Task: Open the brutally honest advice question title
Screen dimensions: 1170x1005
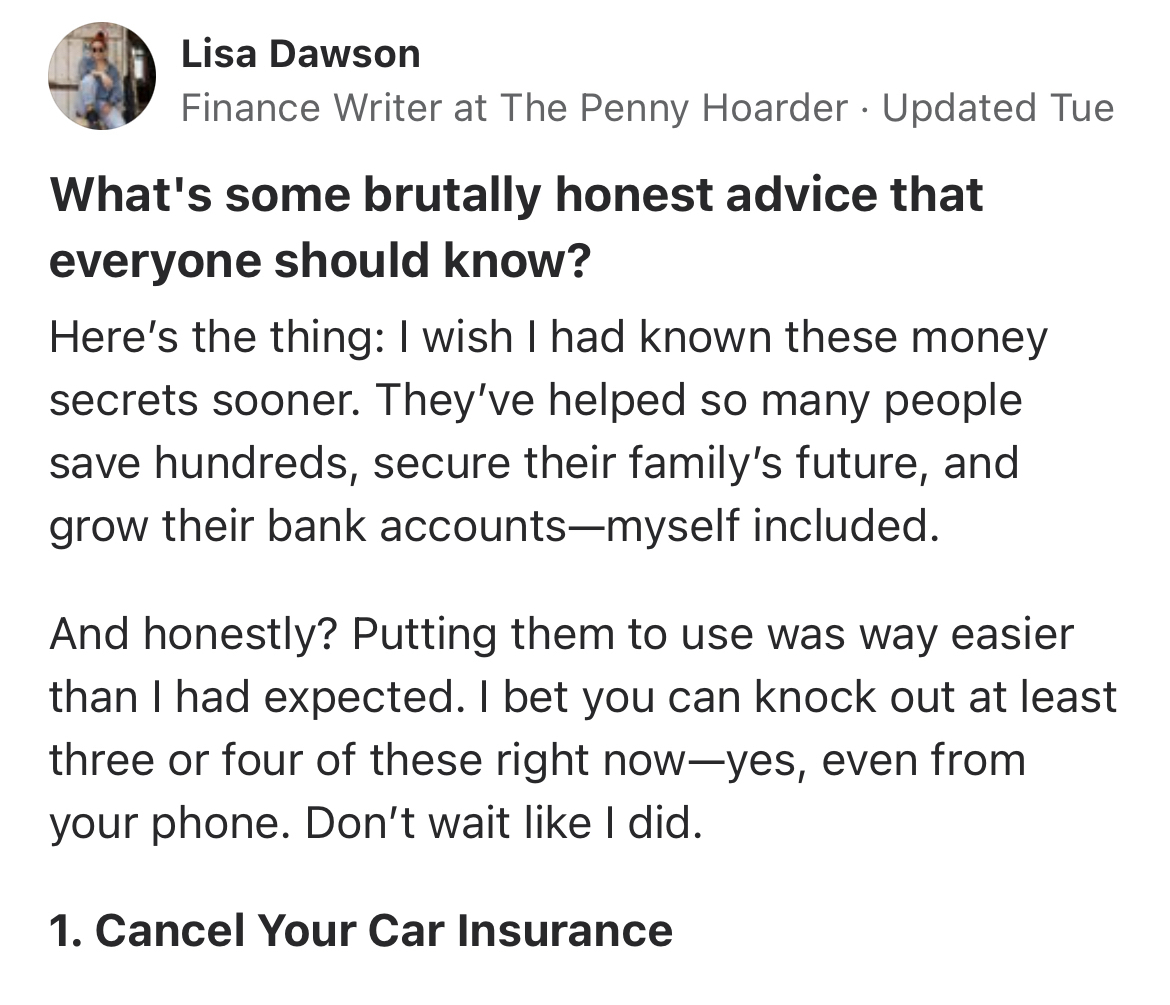Action: pyautogui.click(x=516, y=194)
